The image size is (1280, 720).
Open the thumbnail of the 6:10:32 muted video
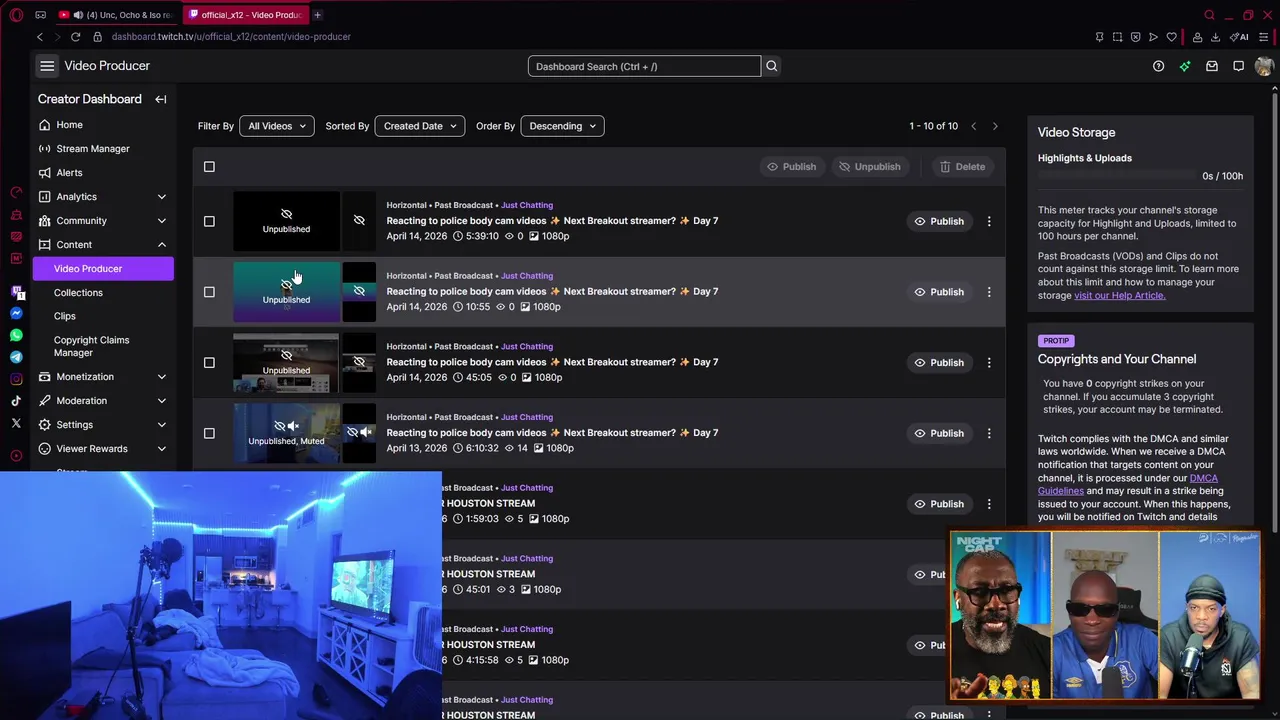pos(286,433)
